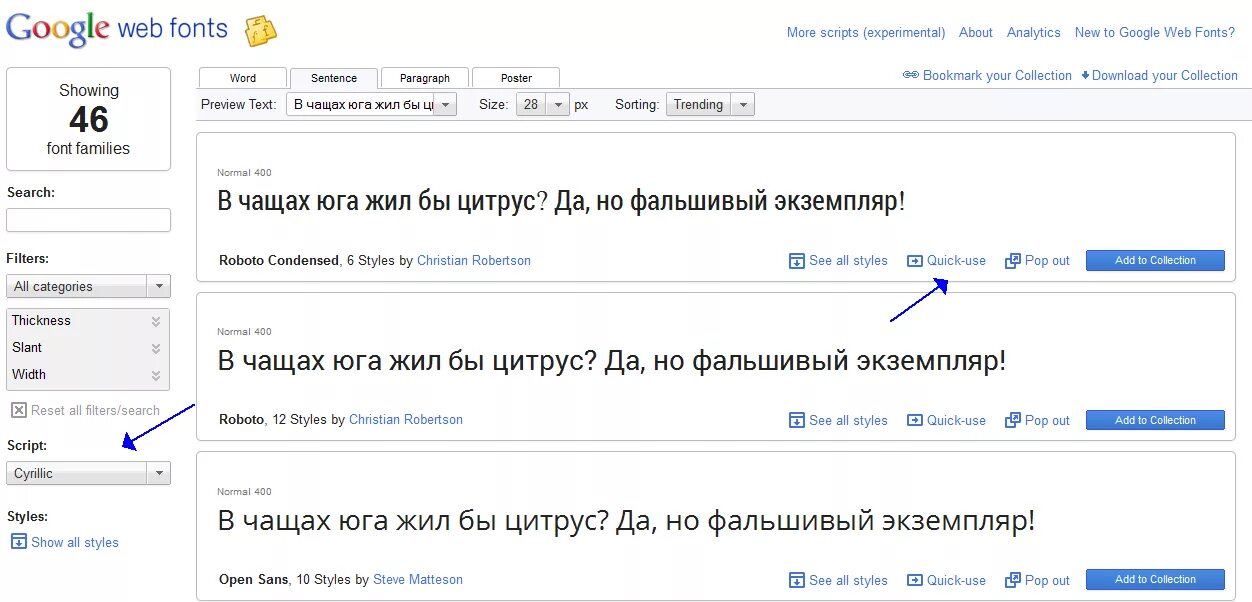Click the Download your Collection arrow icon

click(1086, 75)
